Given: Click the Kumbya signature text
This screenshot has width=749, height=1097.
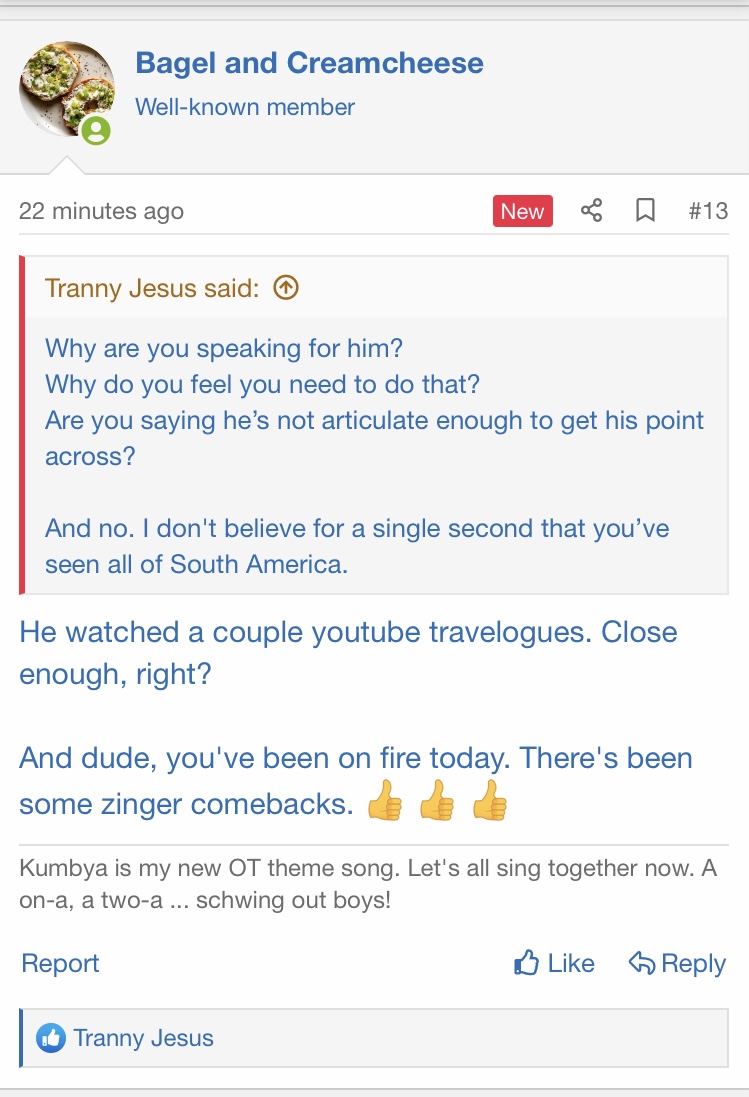Looking at the screenshot, I should pyautogui.click(x=367, y=883).
